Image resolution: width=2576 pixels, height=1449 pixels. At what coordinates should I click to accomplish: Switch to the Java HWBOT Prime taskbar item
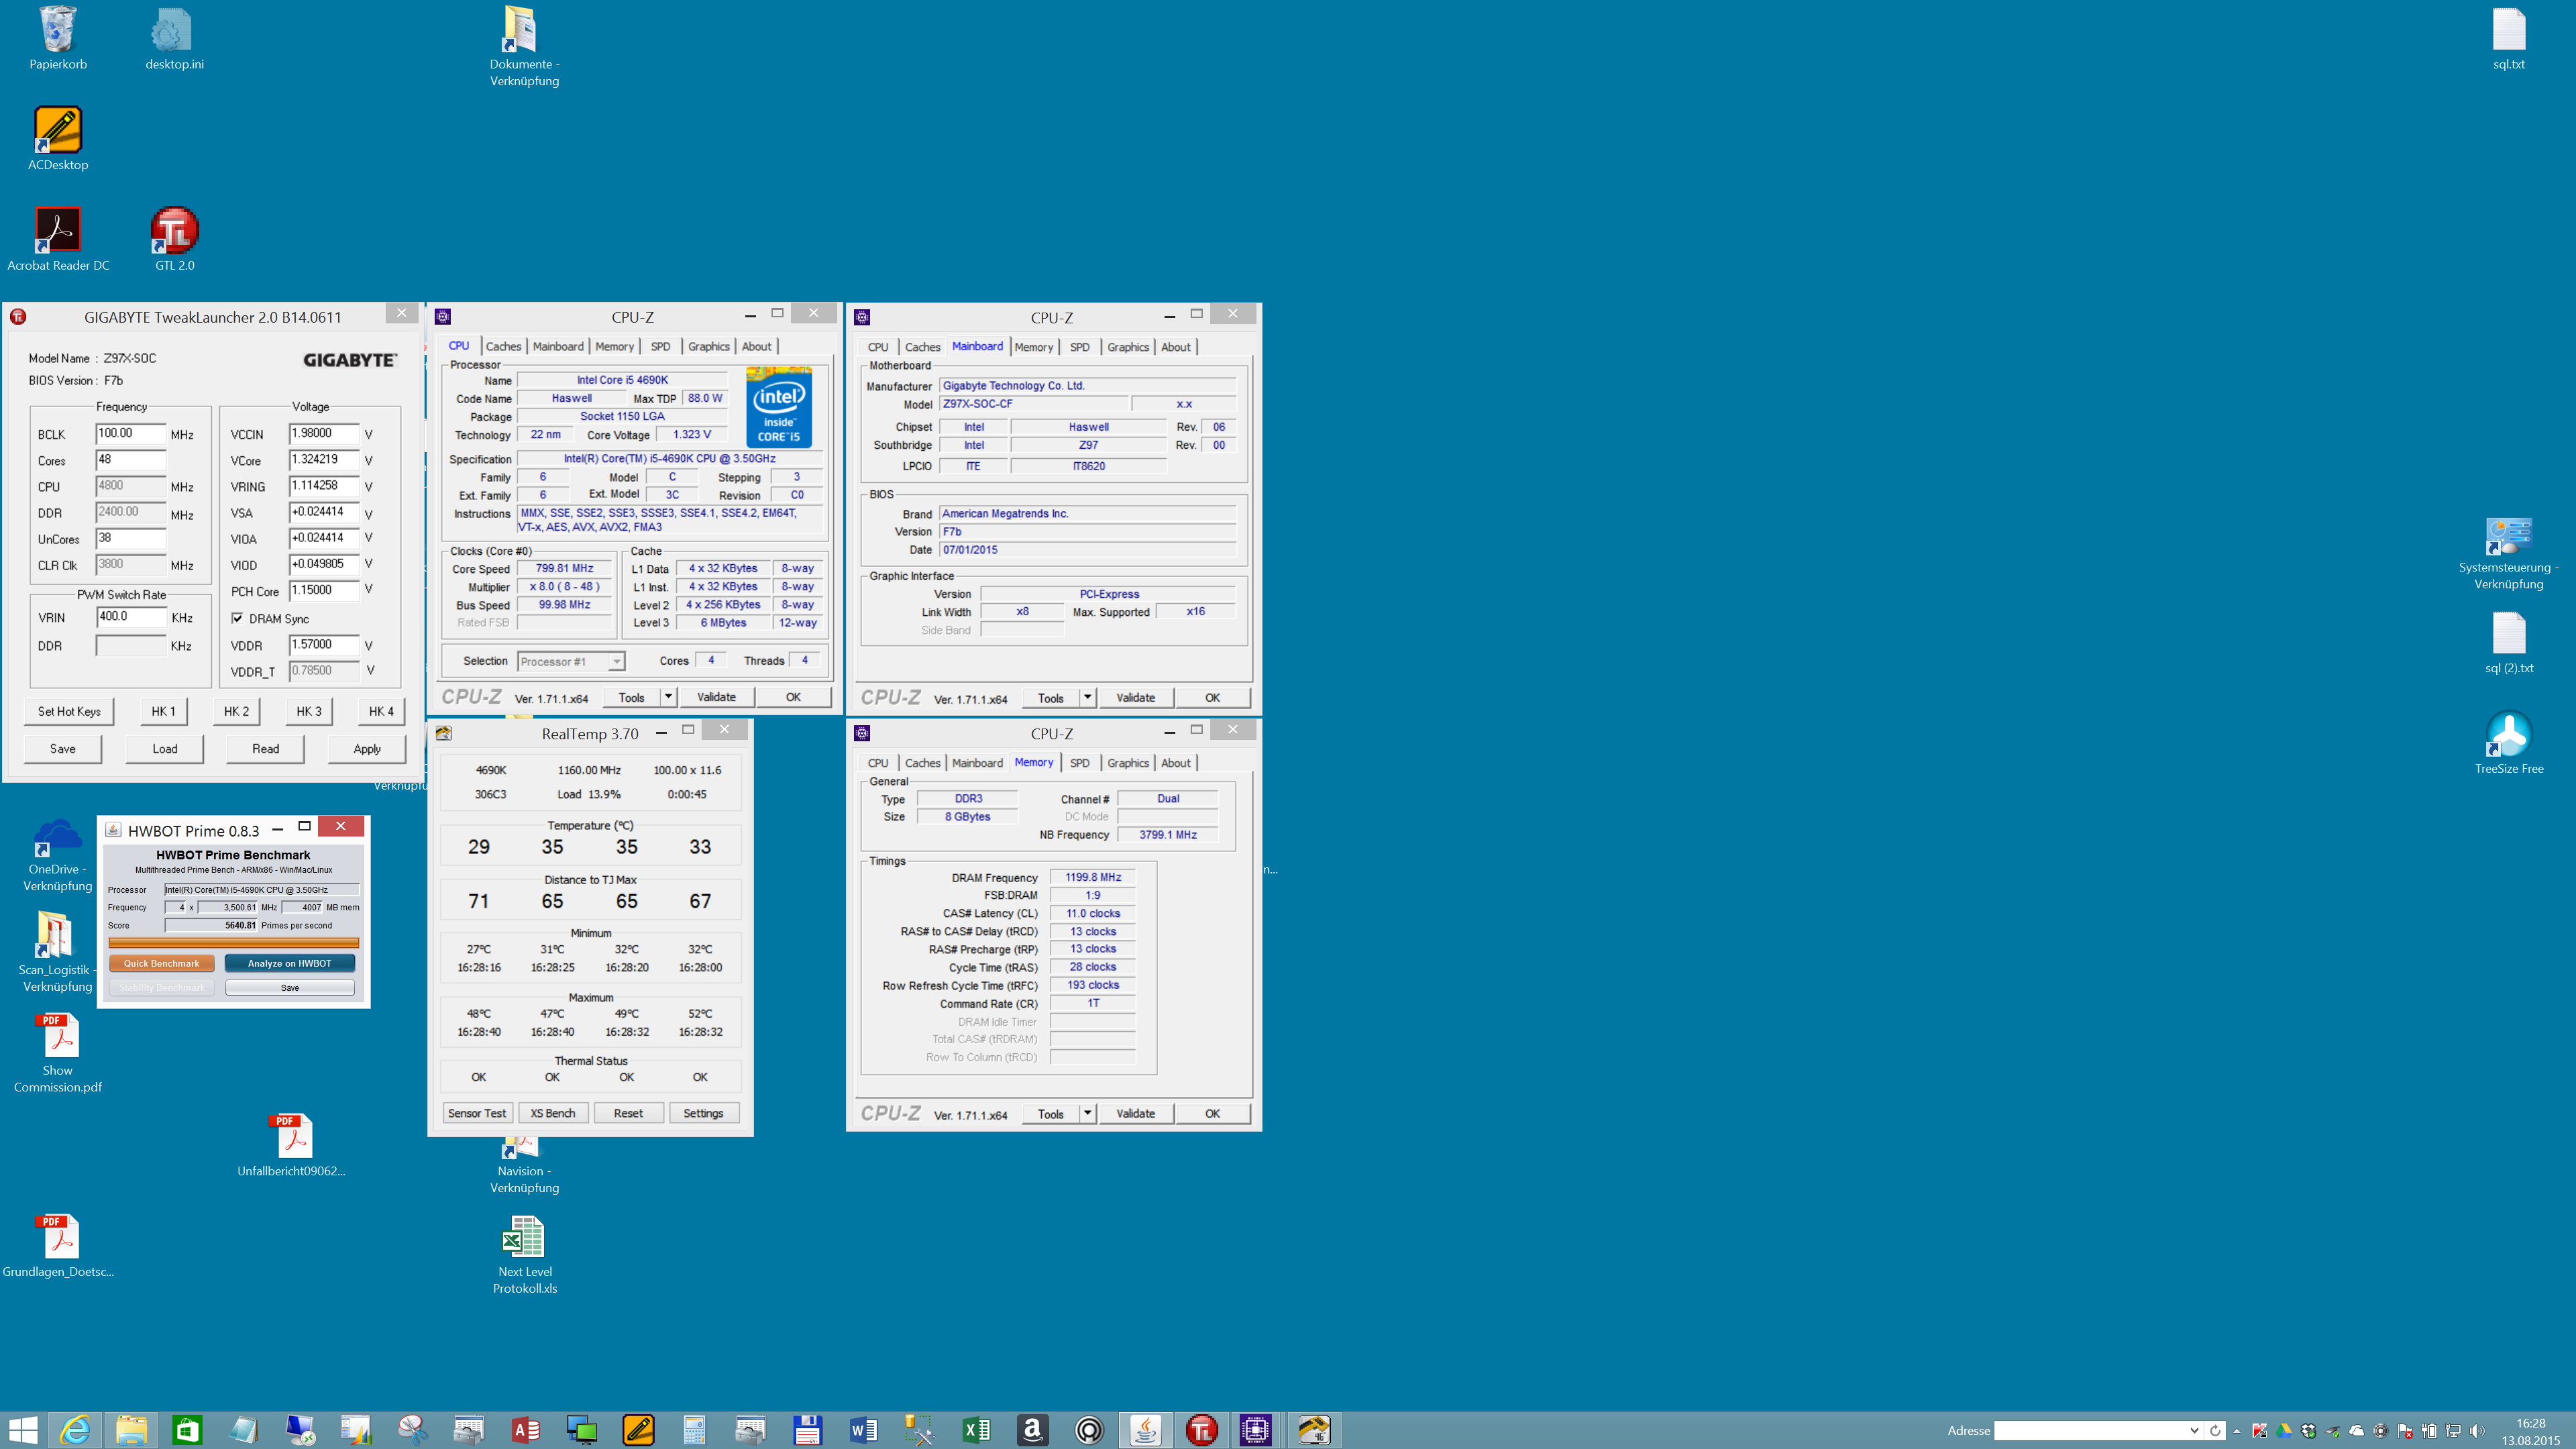click(1145, 1430)
